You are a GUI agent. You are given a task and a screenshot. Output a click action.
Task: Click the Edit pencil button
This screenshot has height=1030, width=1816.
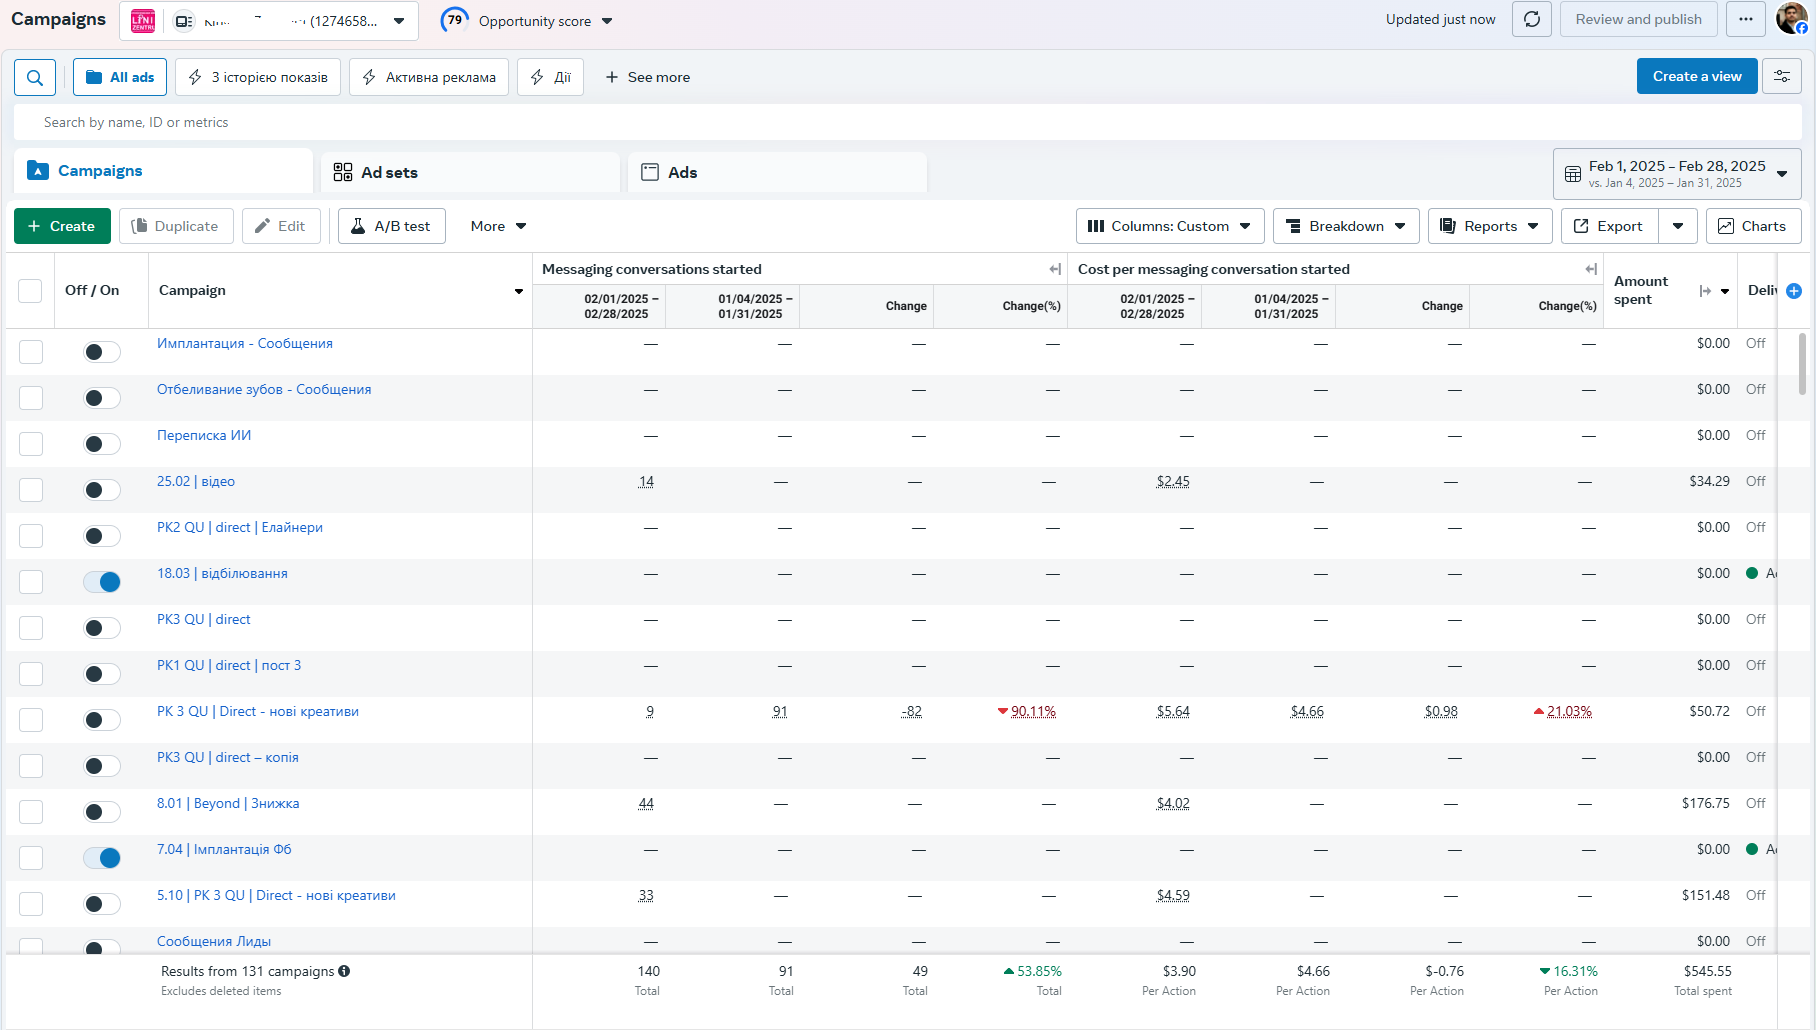281,226
